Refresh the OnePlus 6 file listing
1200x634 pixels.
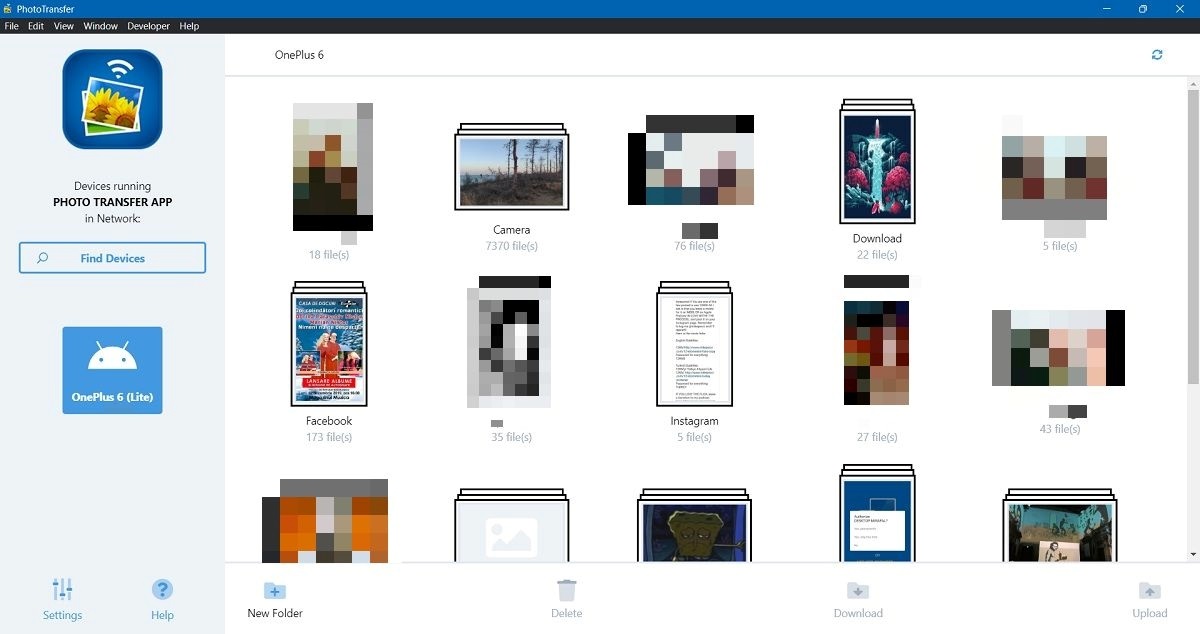(1157, 55)
